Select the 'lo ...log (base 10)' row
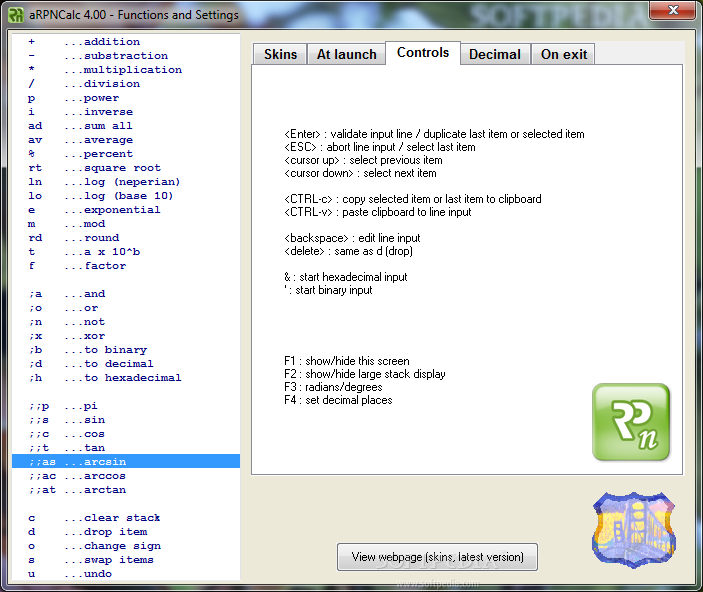This screenshot has height=592, width=703. (126, 196)
